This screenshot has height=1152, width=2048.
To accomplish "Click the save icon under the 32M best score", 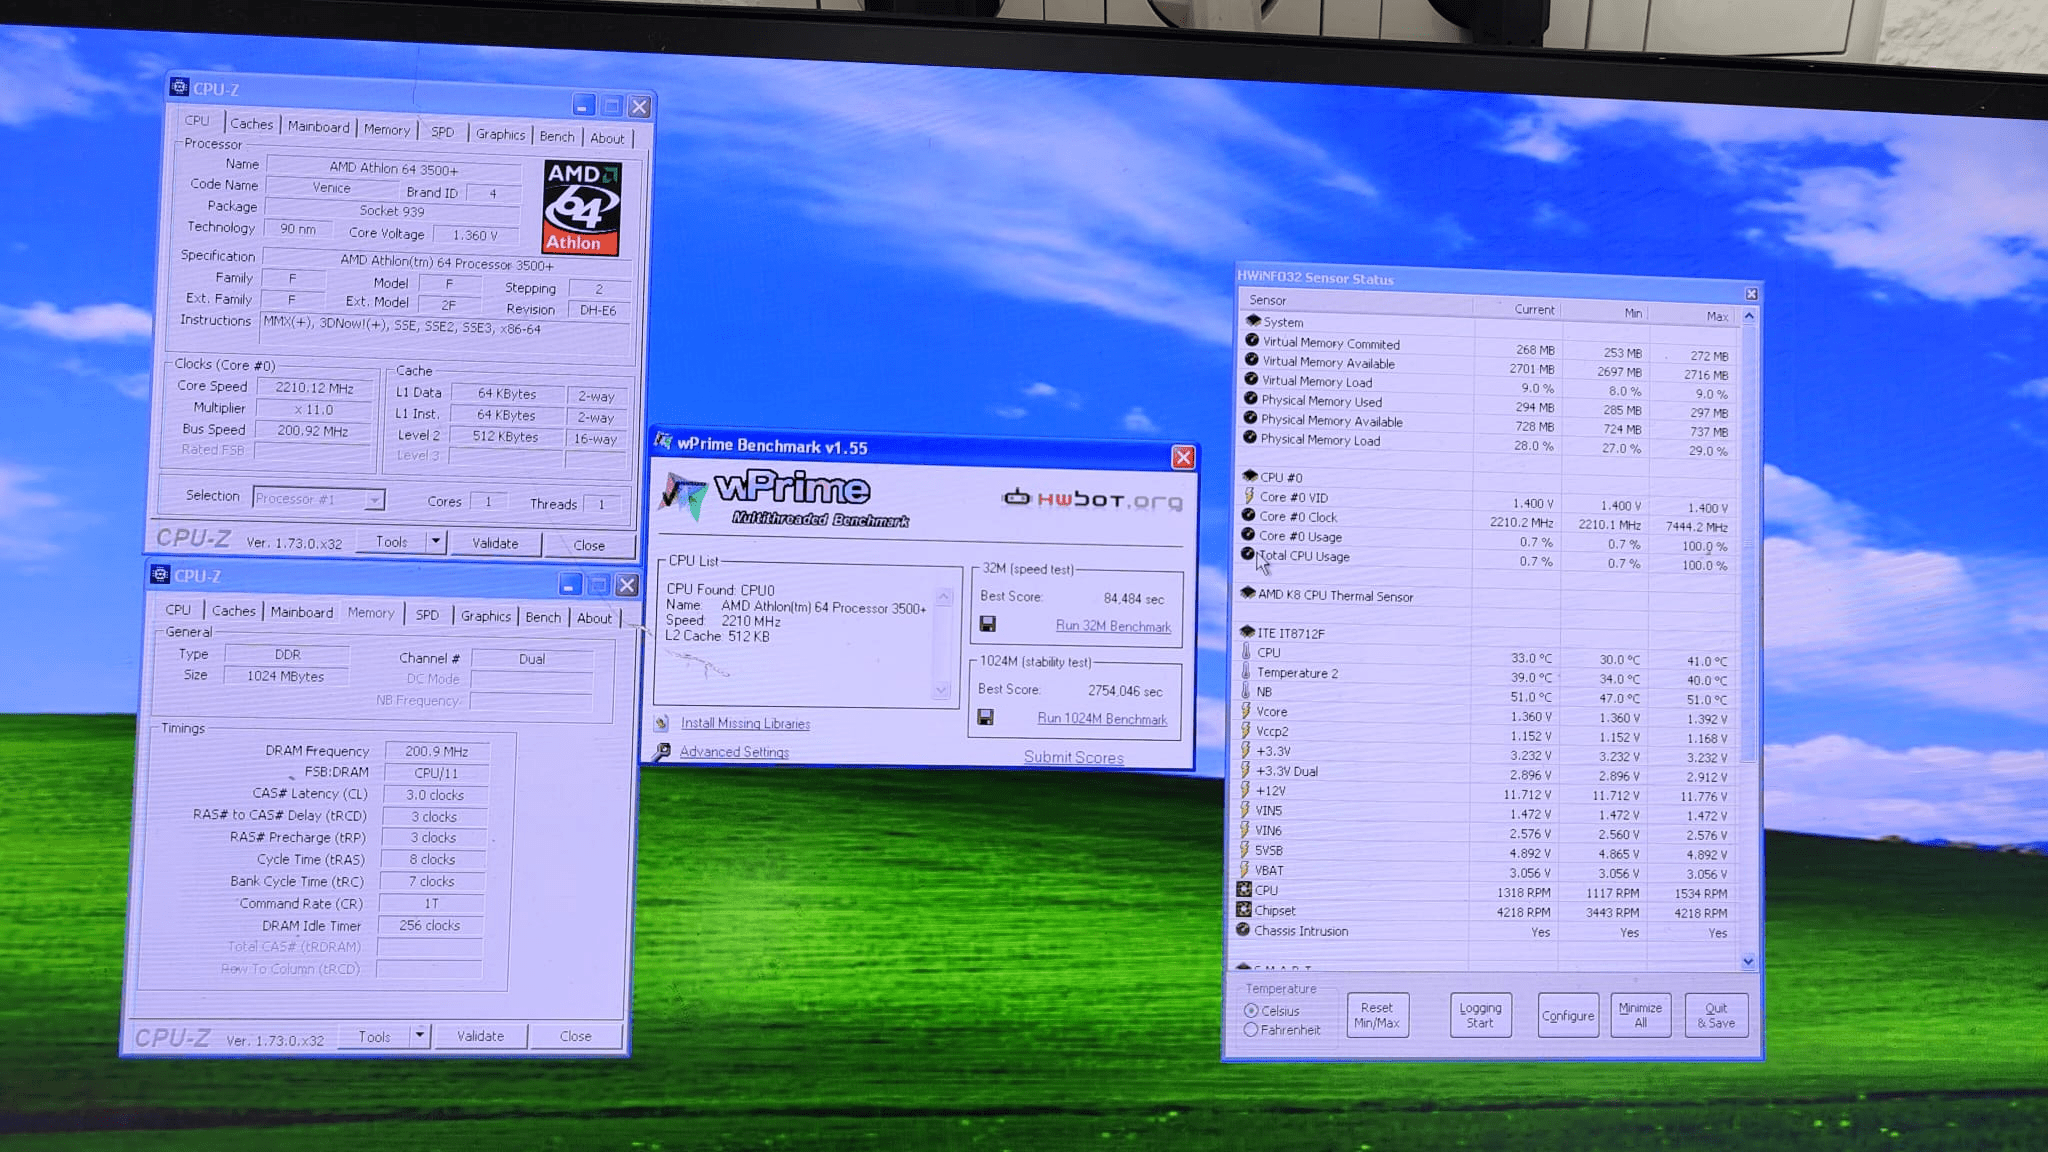I will click(988, 624).
